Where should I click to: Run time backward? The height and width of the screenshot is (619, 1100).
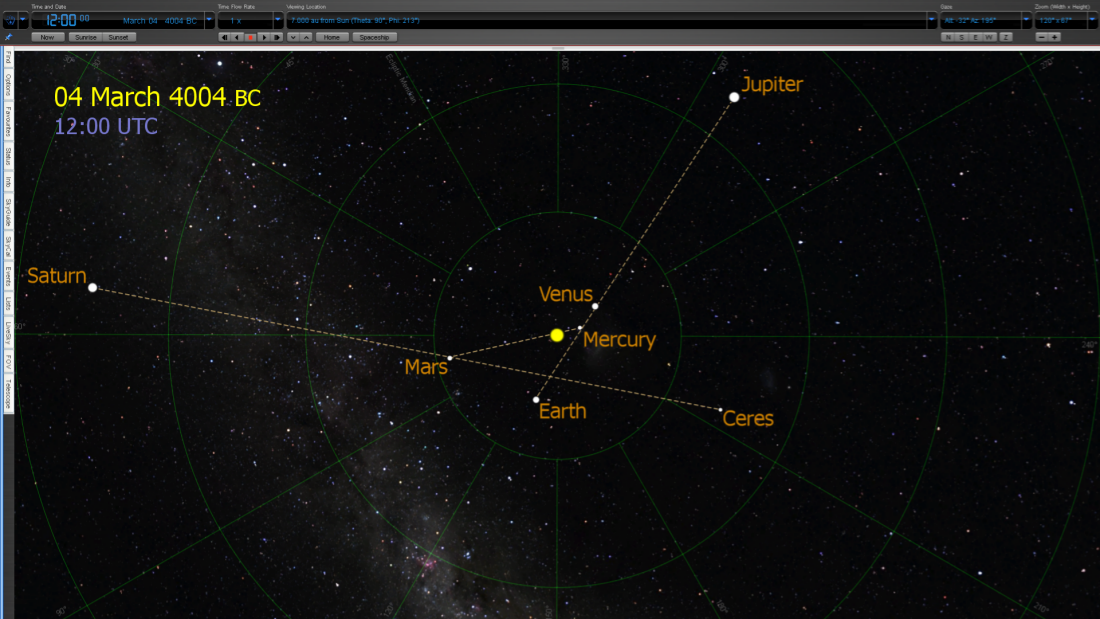237,37
